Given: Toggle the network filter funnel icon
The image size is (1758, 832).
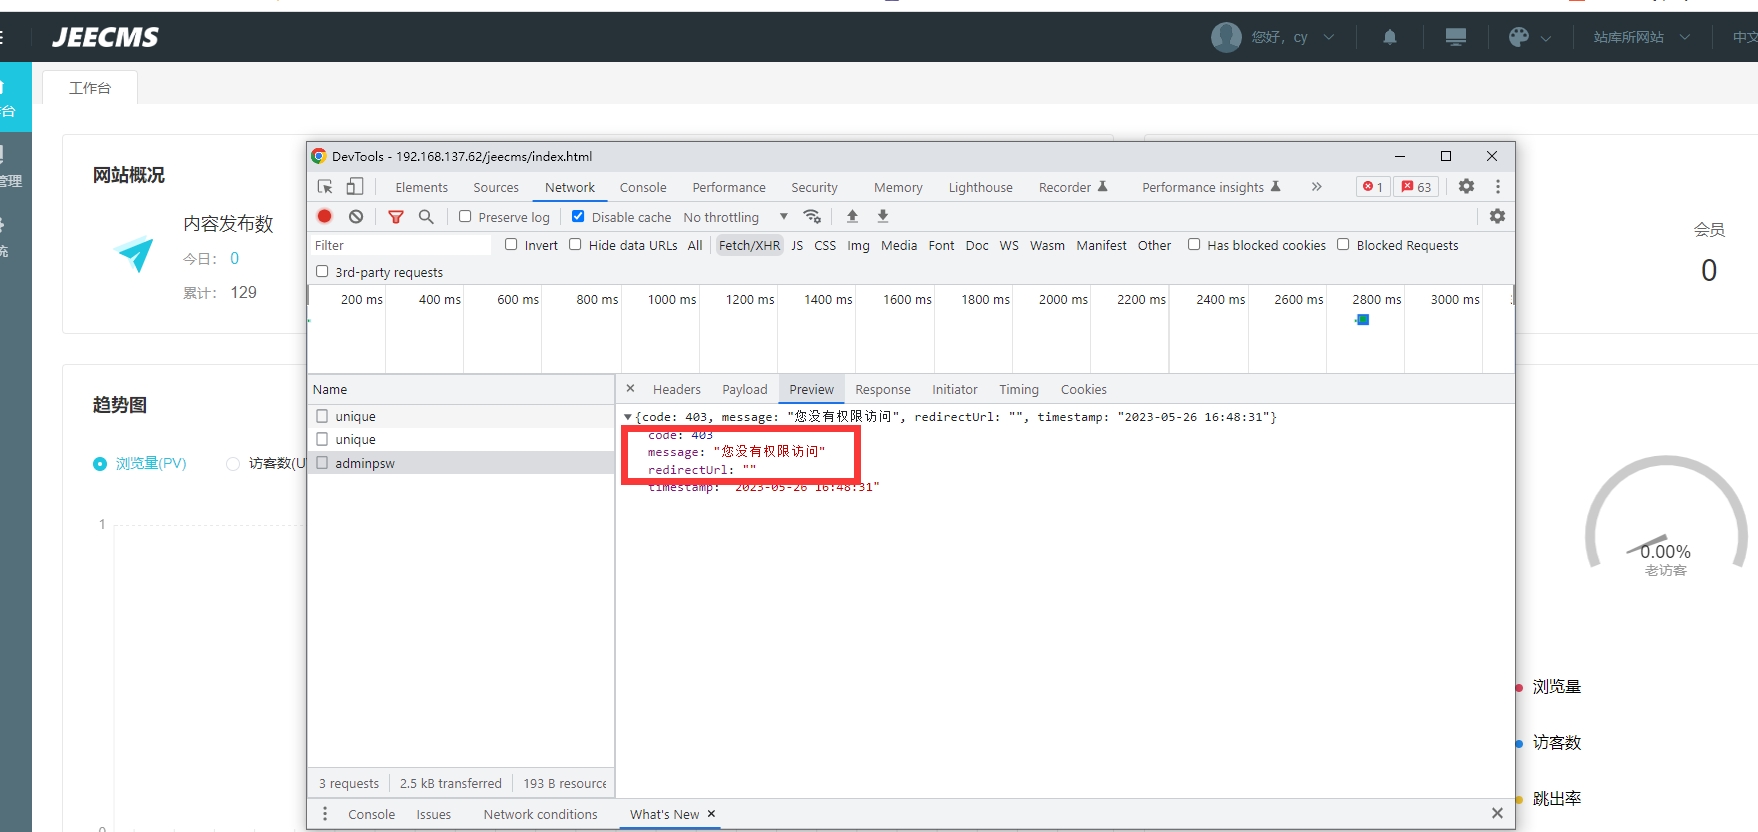Looking at the screenshot, I should (396, 216).
